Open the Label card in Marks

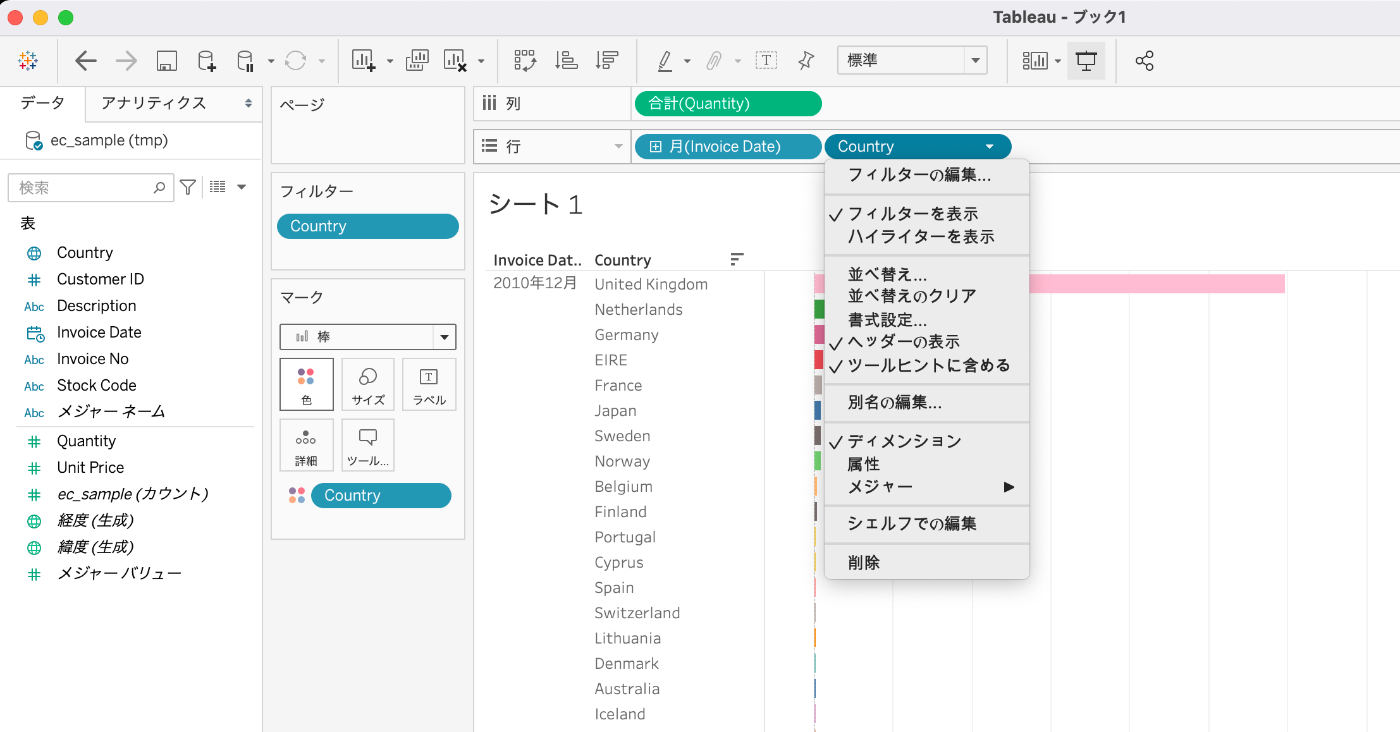(429, 385)
